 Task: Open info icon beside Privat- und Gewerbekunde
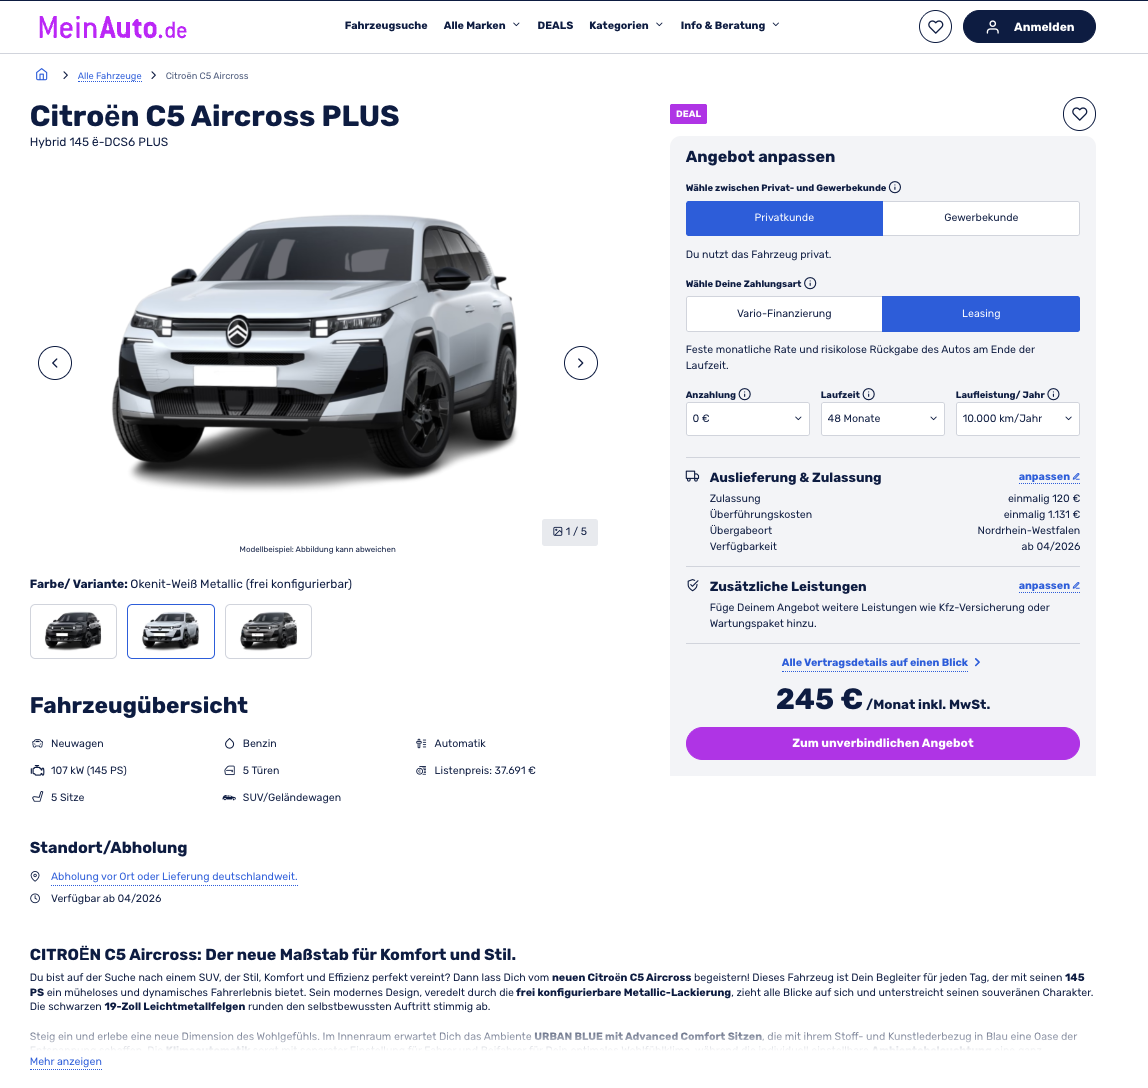(895, 187)
